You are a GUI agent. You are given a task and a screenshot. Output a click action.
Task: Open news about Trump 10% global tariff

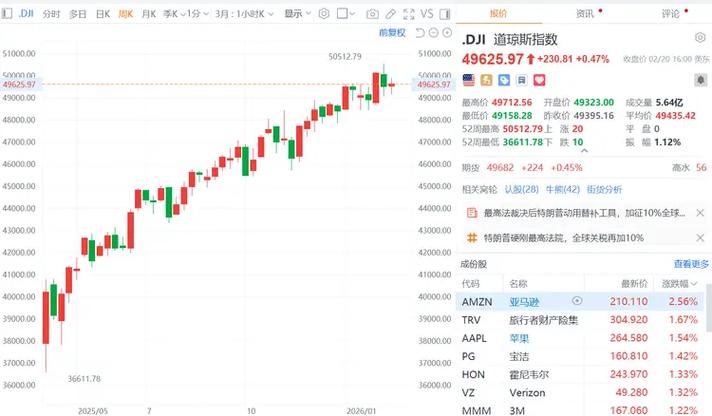(584, 213)
